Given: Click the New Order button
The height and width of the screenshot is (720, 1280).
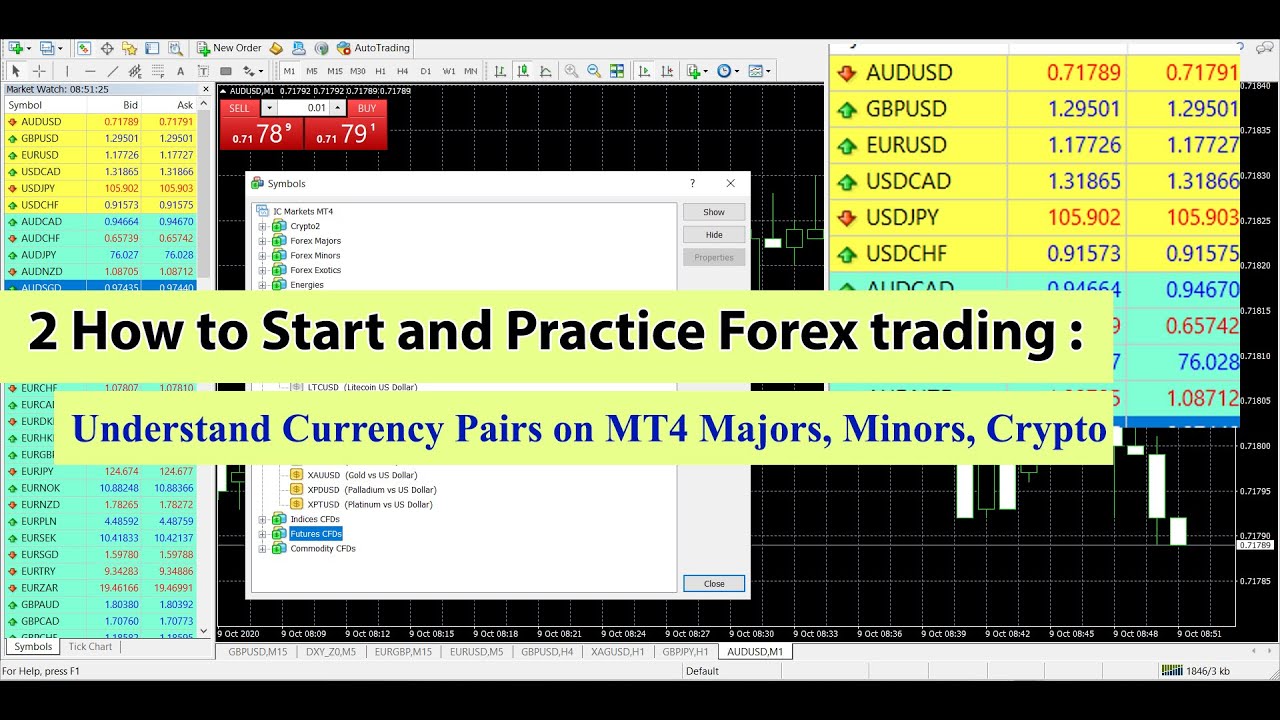Looking at the screenshot, I should 229,48.
